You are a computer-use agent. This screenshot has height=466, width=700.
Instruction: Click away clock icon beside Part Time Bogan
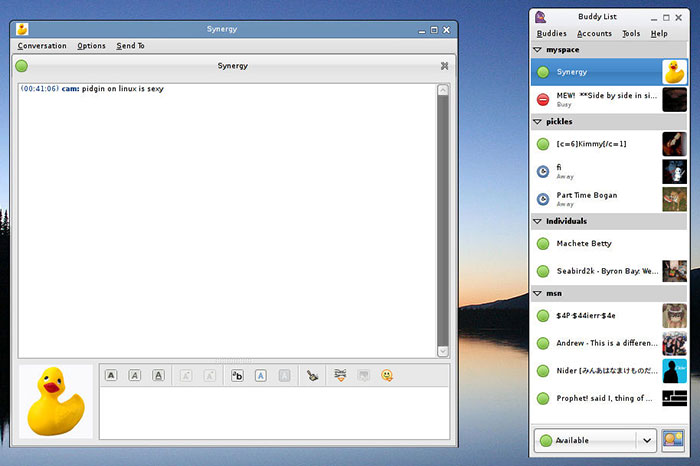pos(543,199)
